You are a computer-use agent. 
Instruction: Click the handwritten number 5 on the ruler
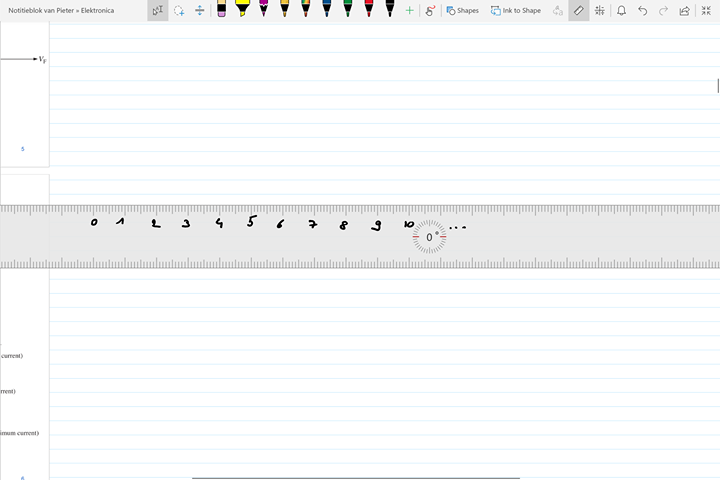(x=251, y=221)
